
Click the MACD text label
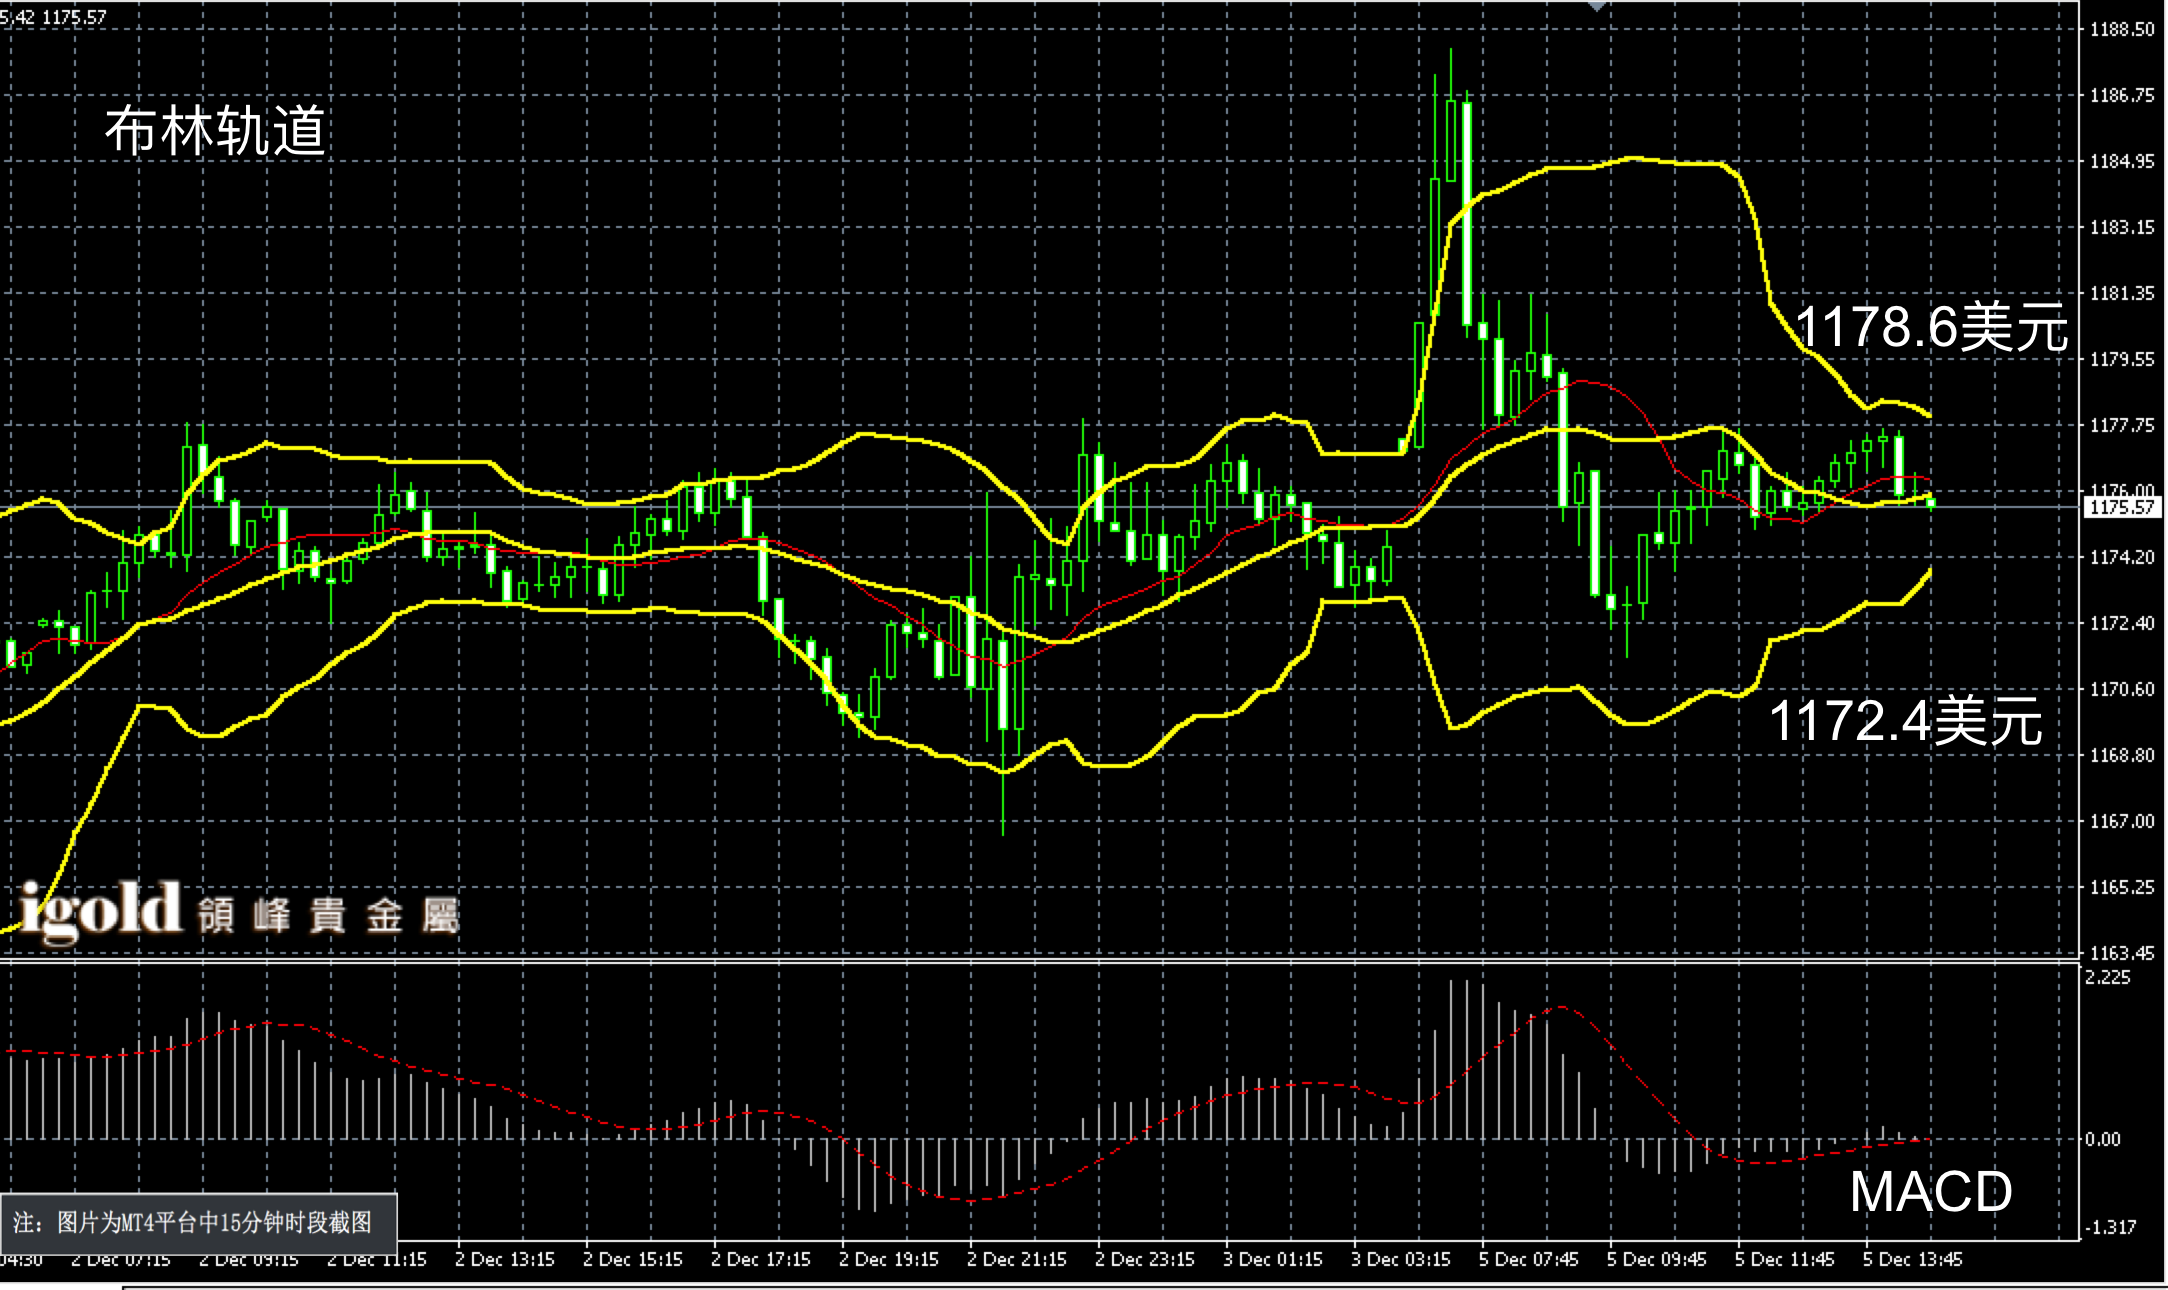(x=1930, y=1191)
